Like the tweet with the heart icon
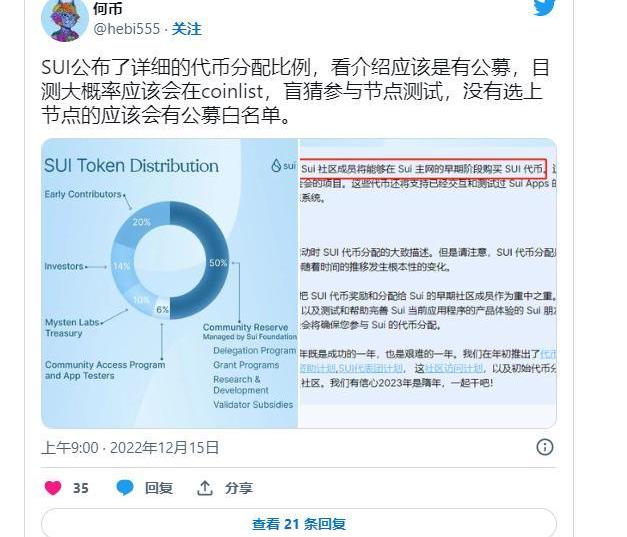The image size is (627, 537). [53, 488]
